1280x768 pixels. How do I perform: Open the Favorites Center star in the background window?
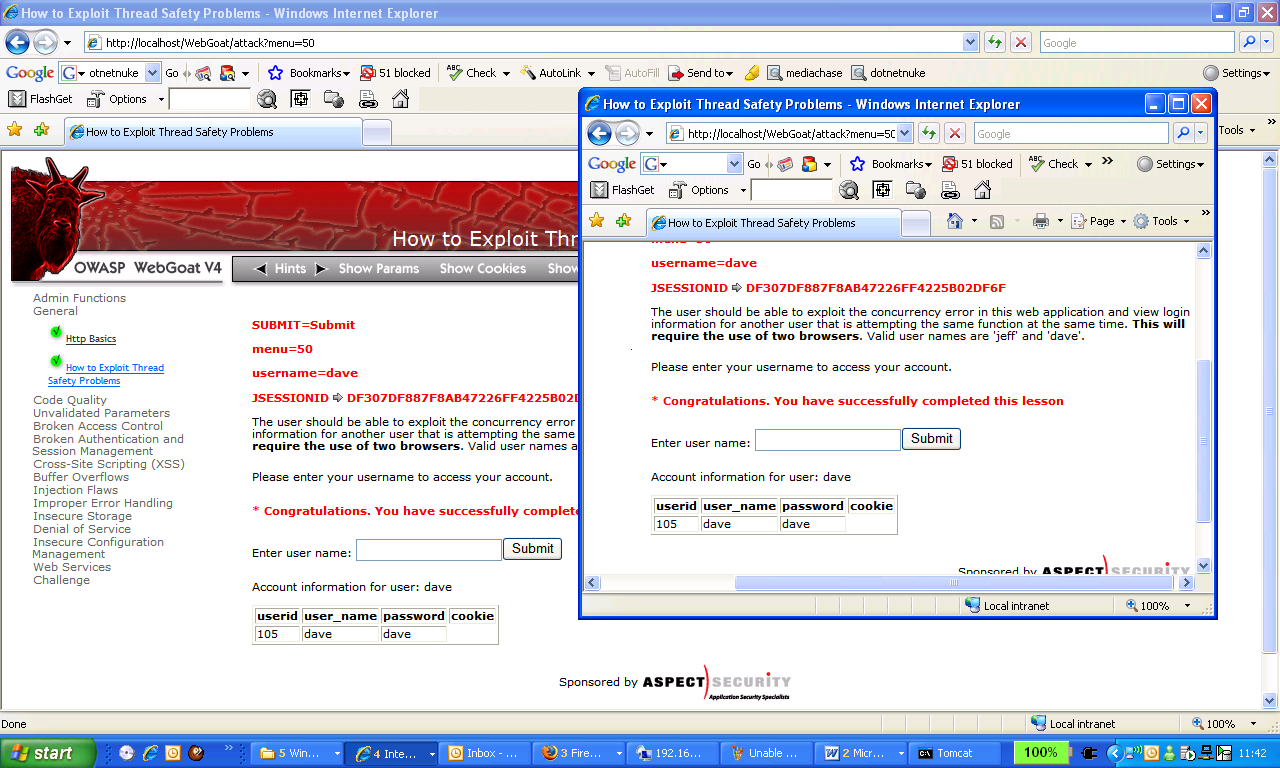(x=15, y=130)
